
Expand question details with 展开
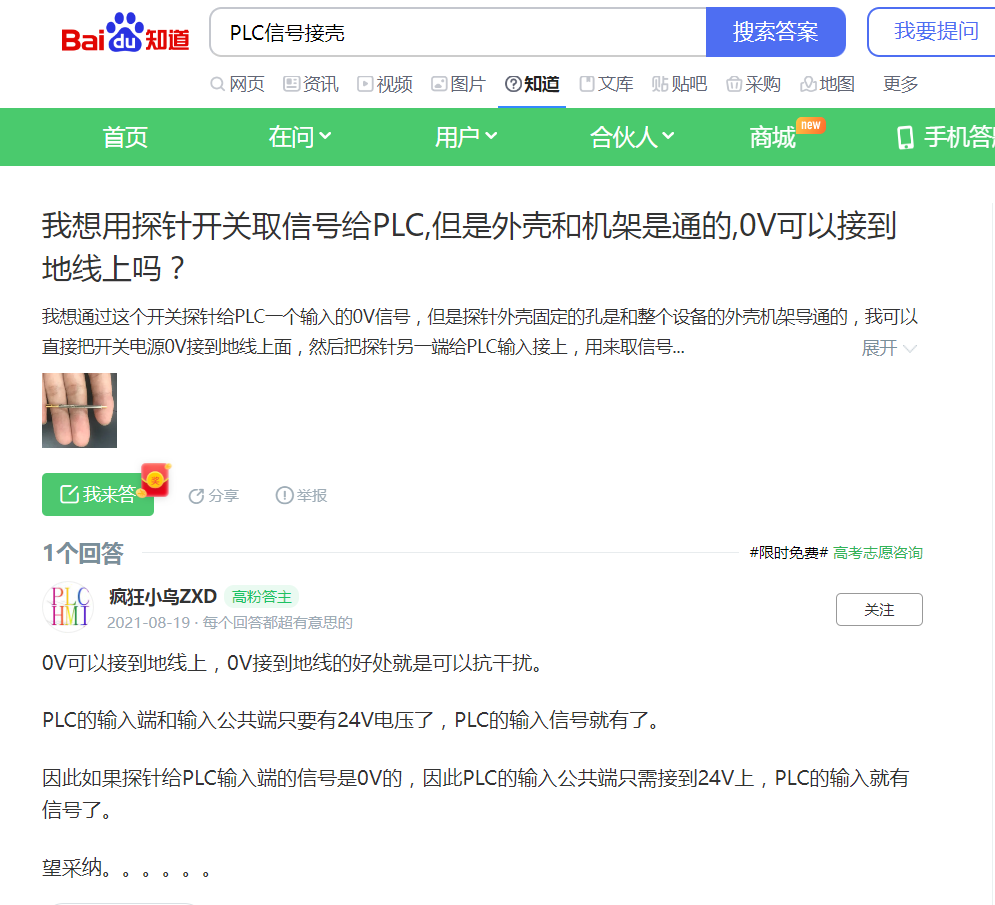coord(889,348)
